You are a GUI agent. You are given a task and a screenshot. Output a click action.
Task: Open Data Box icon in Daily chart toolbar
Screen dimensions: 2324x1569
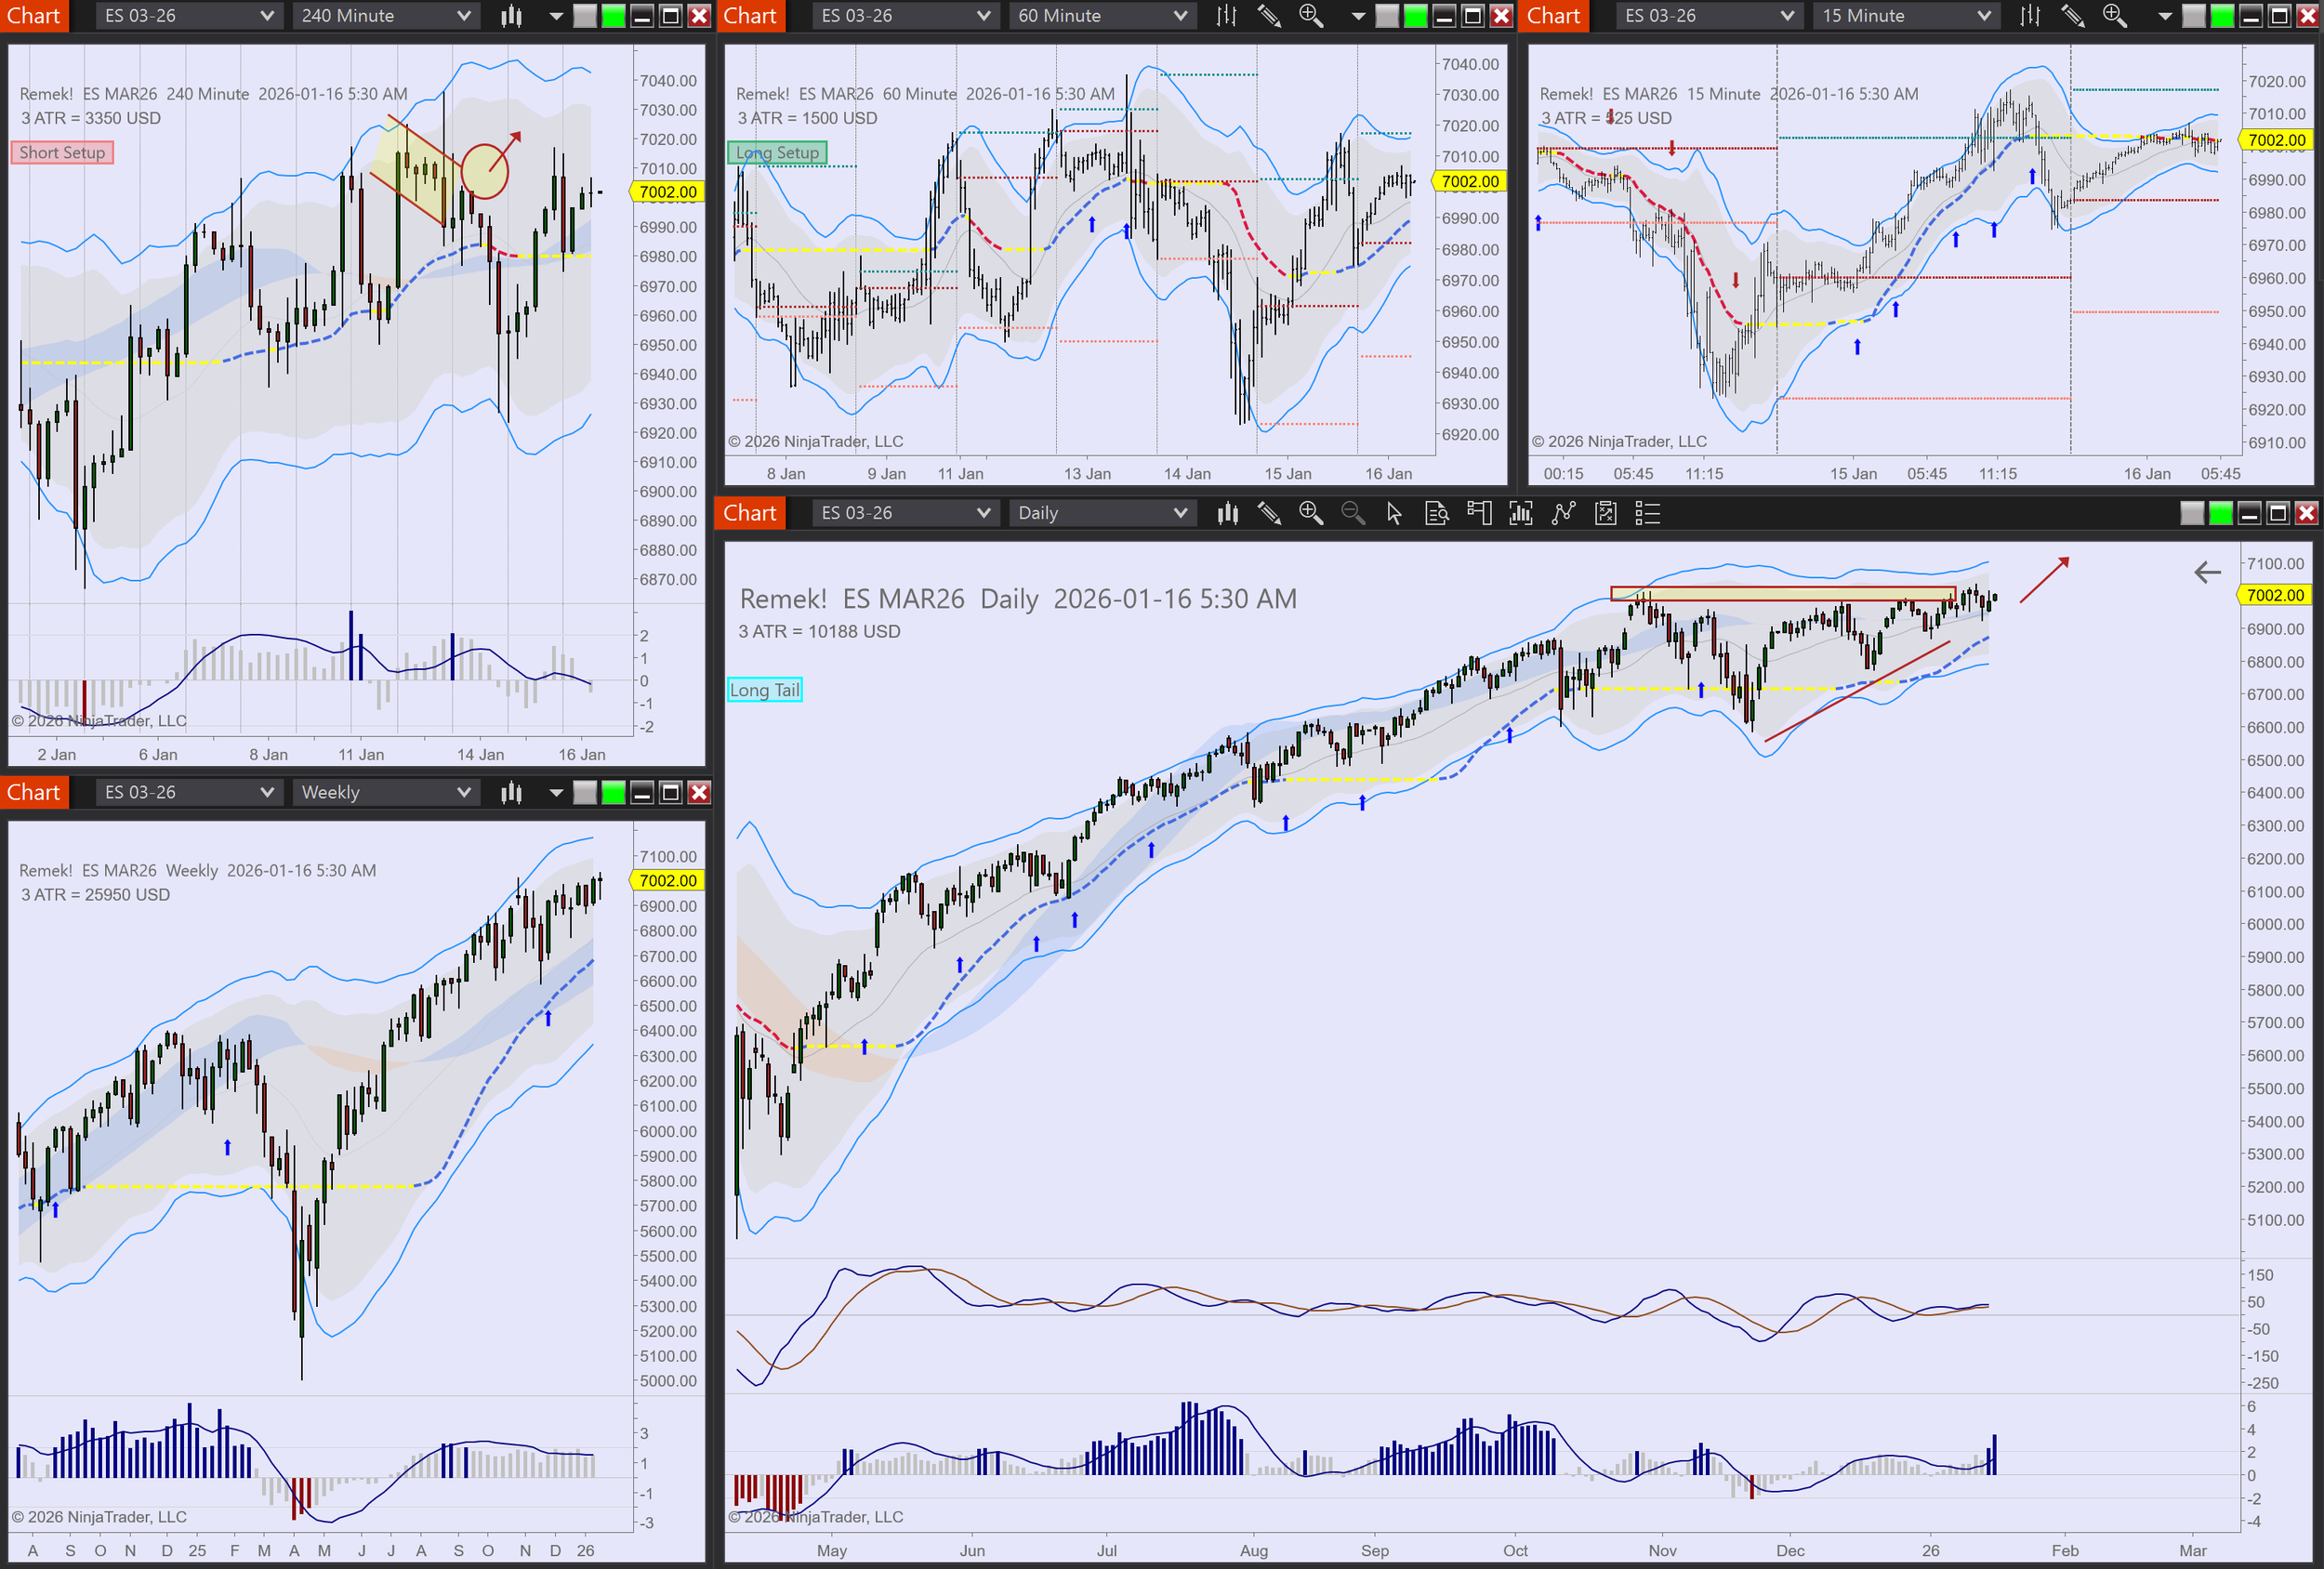(x=1436, y=513)
